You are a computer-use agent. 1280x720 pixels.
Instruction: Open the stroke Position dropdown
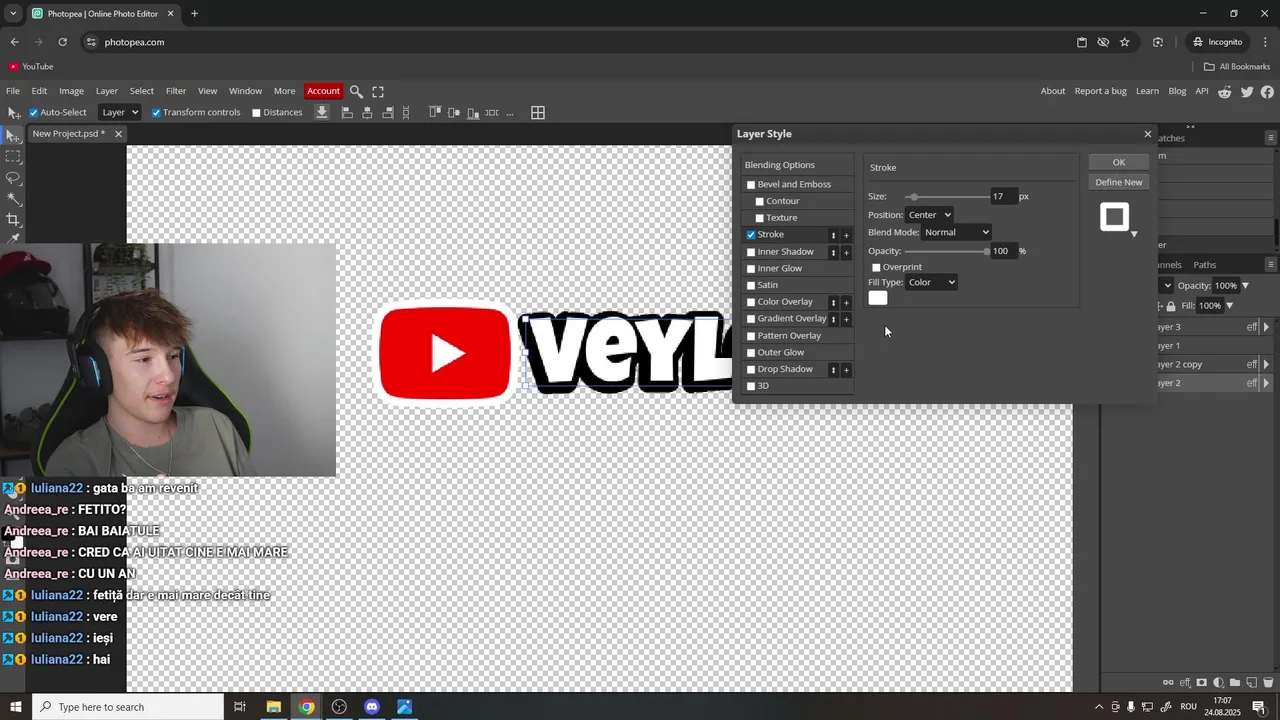(930, 215)
